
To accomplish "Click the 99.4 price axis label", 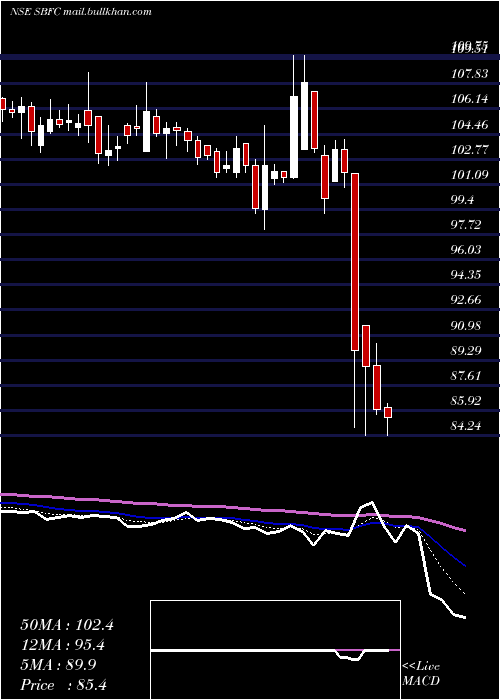I will (463, 200).
